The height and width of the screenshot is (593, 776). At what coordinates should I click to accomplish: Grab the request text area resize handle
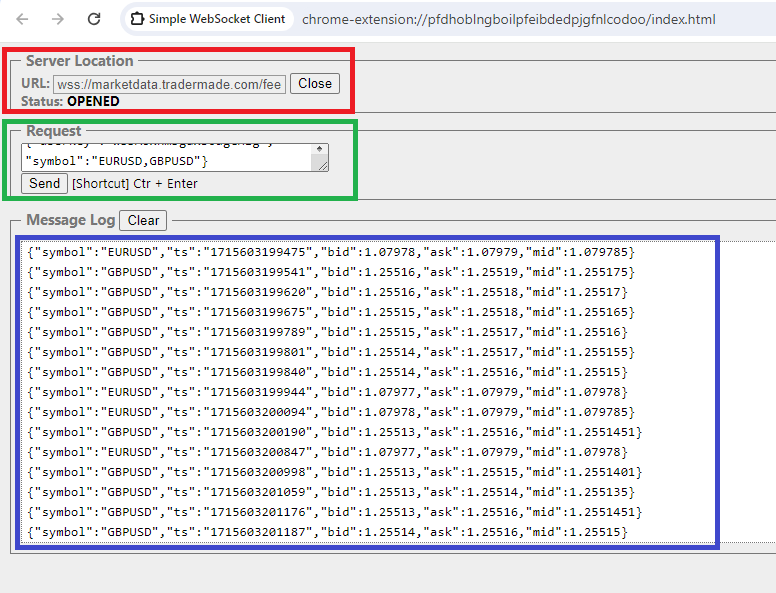323,166
